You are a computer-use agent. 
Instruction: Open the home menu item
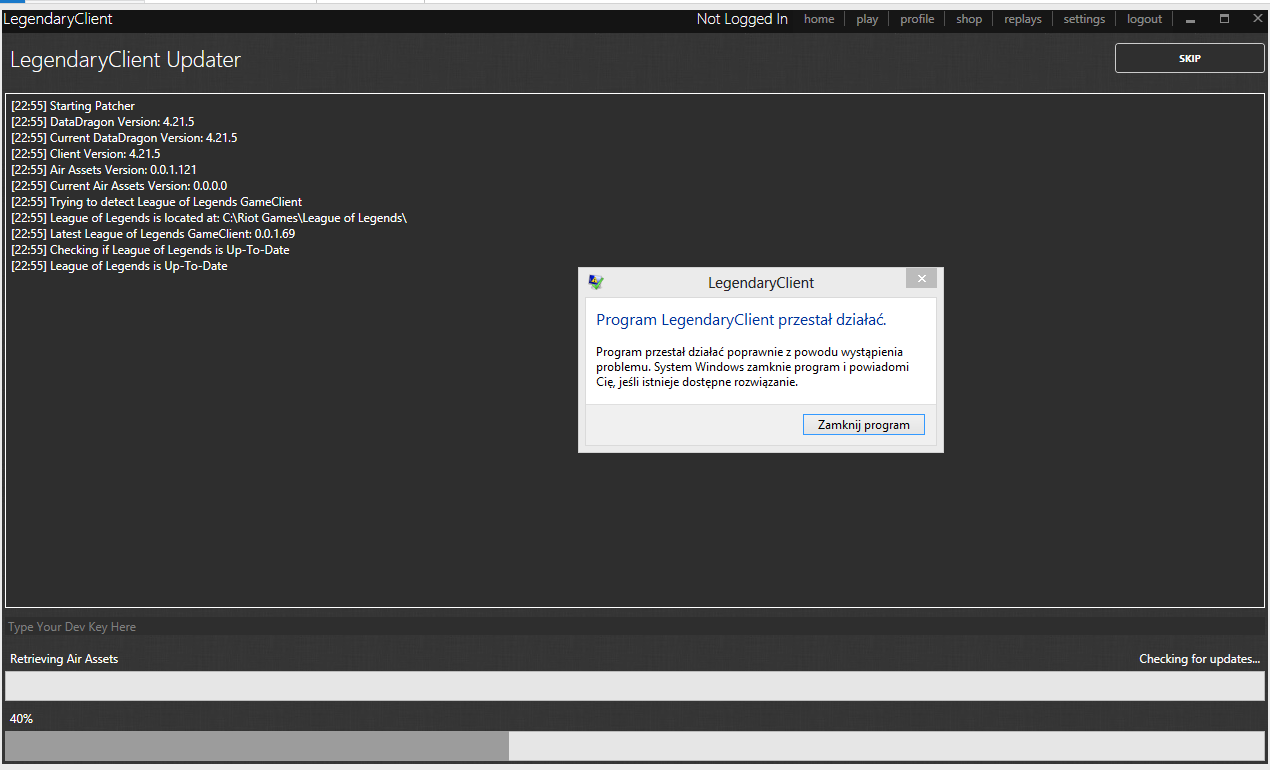click(x=819, y=19)
